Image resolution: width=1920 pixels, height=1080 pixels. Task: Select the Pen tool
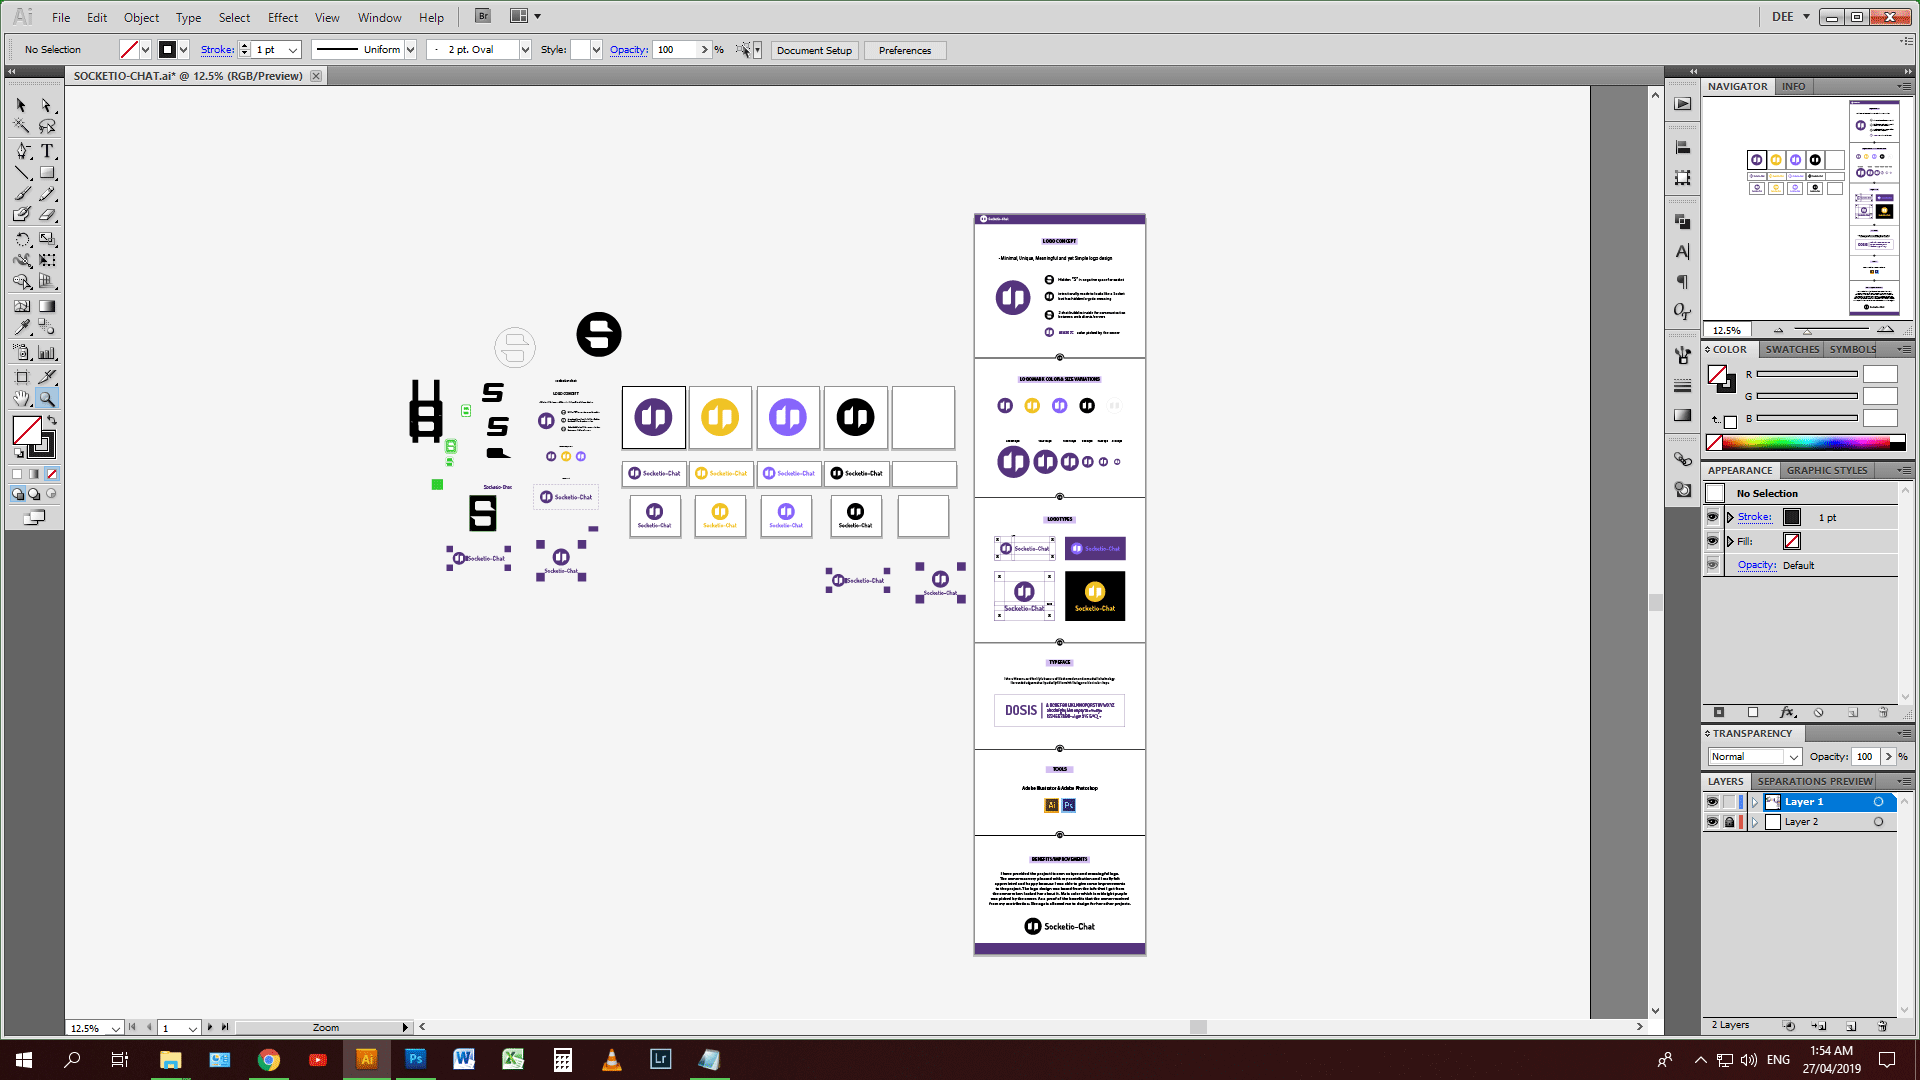coord(22,151)
